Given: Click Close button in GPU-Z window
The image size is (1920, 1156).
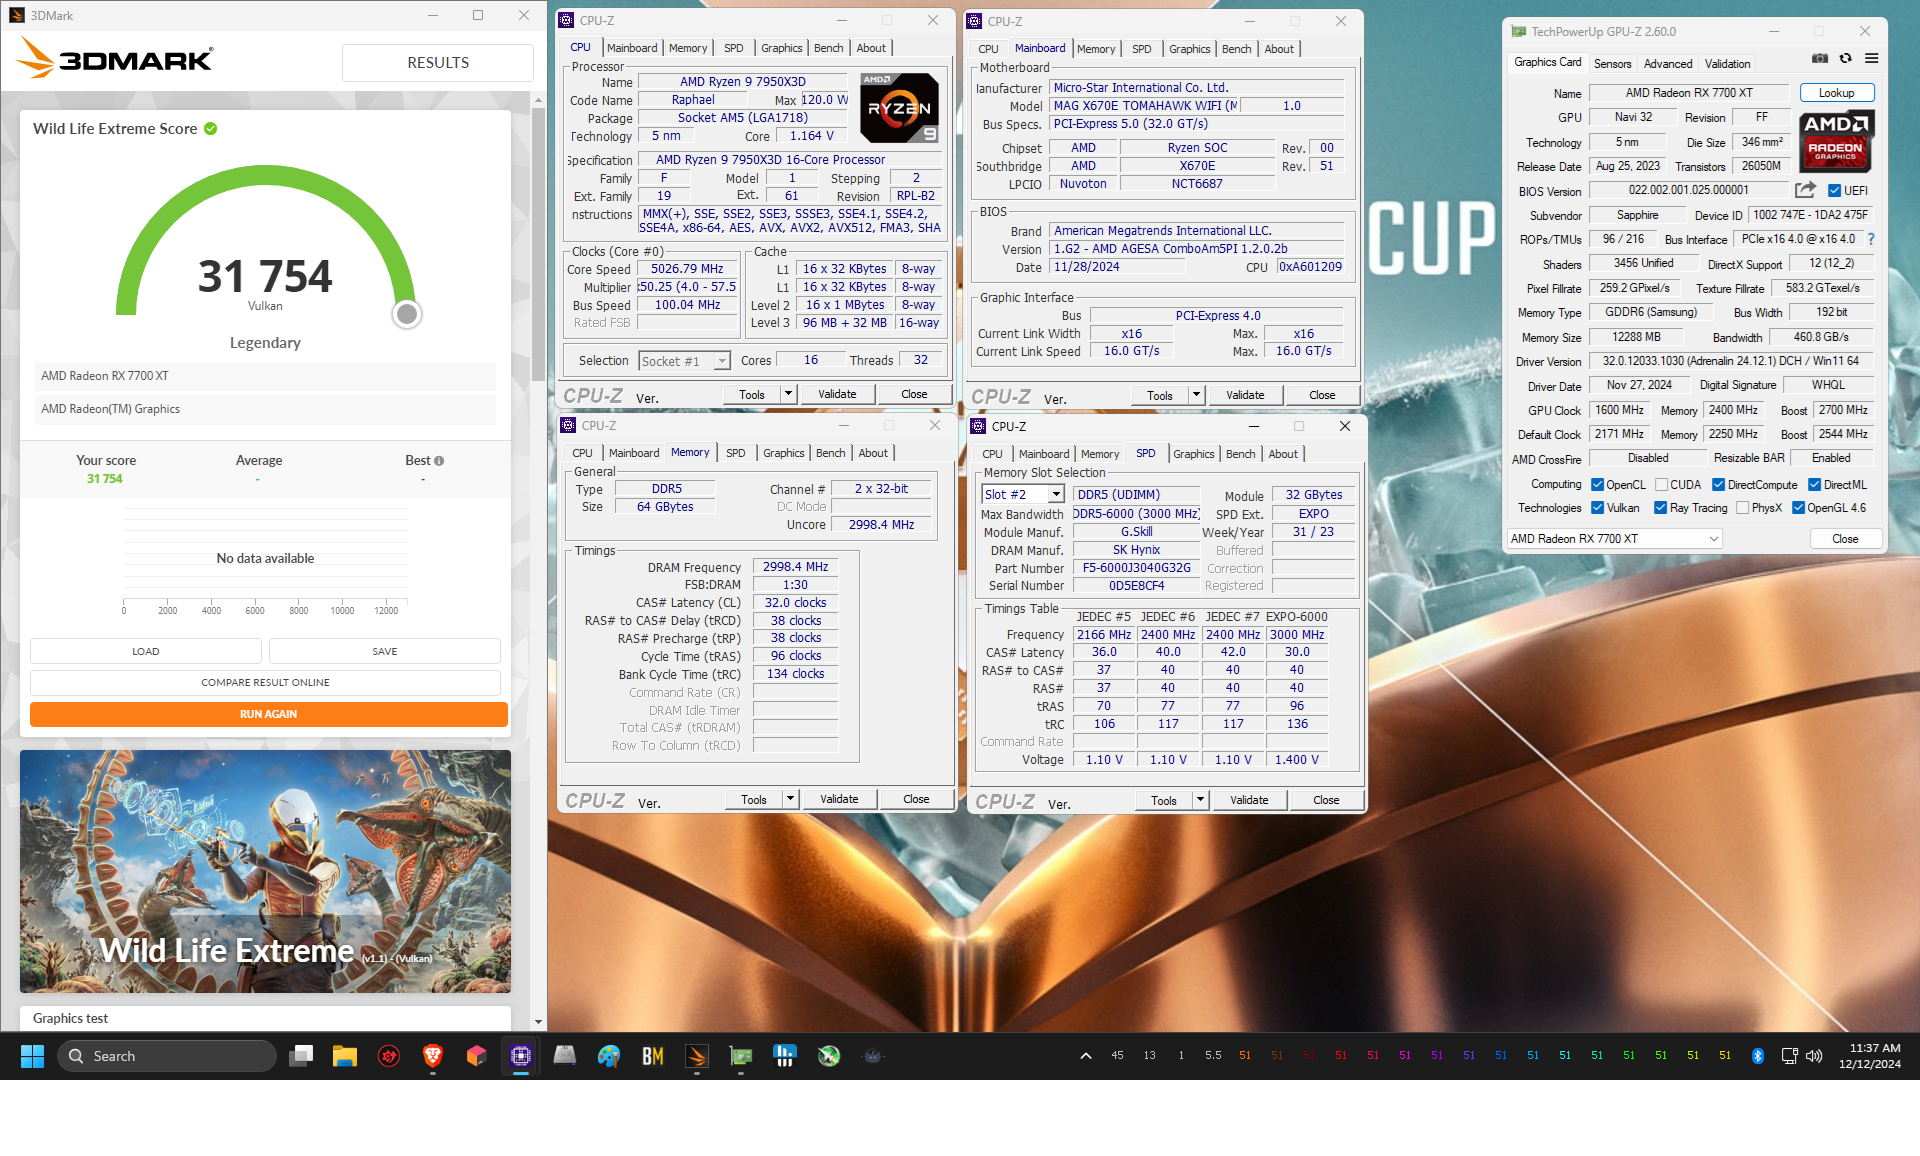Looking at the screenshot, I should click(1845, 539).
